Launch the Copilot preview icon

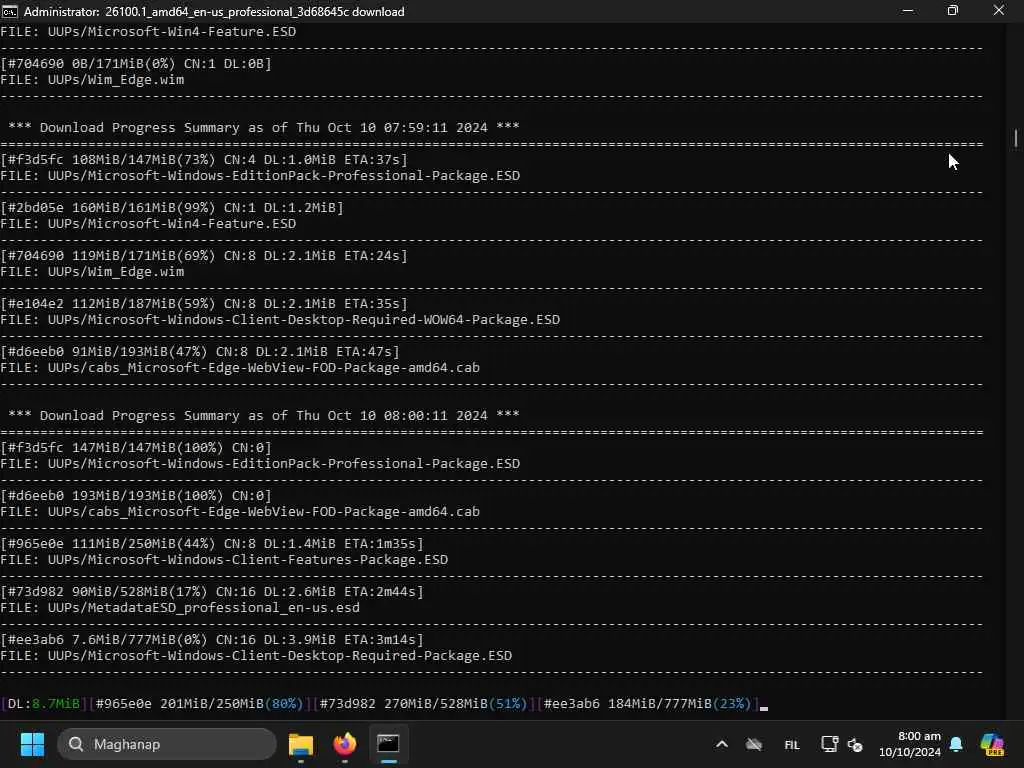(992, 744)
